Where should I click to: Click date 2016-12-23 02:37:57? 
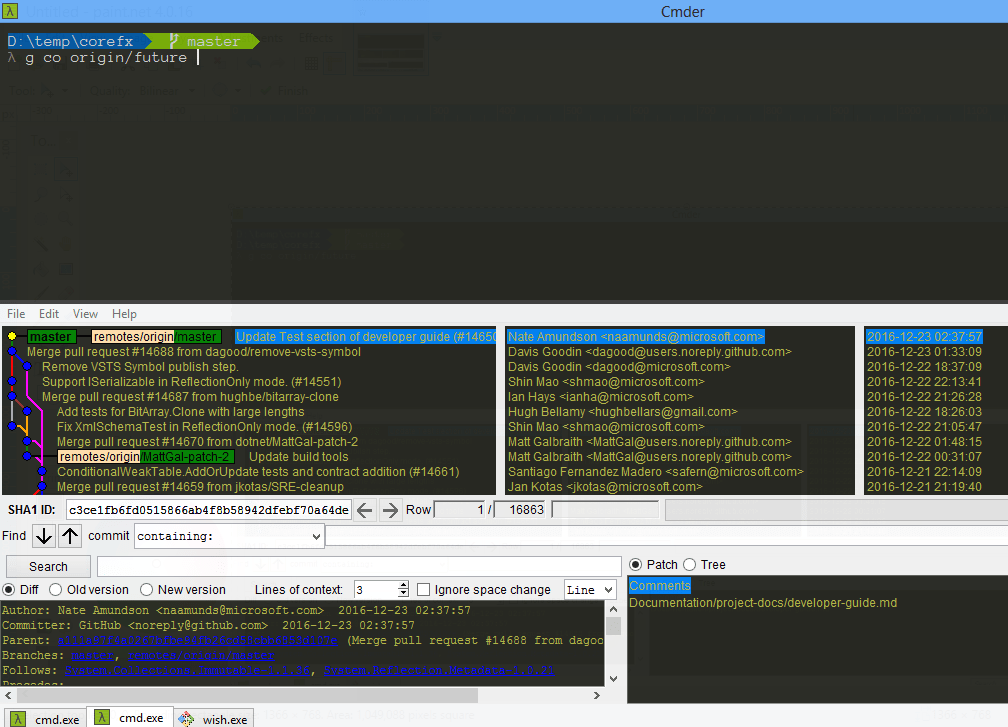(x=924, y=336)
